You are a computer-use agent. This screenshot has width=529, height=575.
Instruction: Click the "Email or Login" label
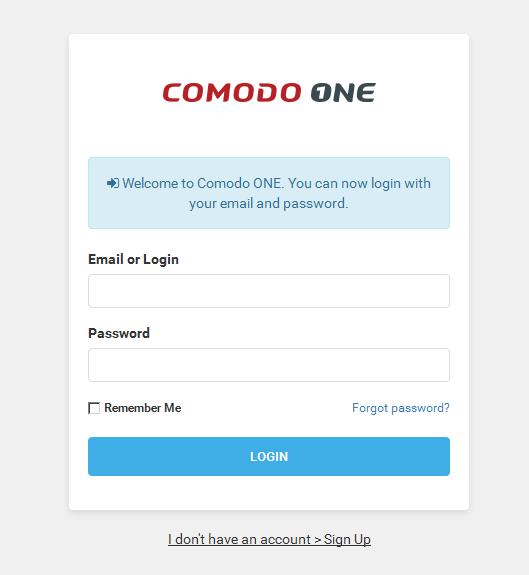click(x=133, y=259)
